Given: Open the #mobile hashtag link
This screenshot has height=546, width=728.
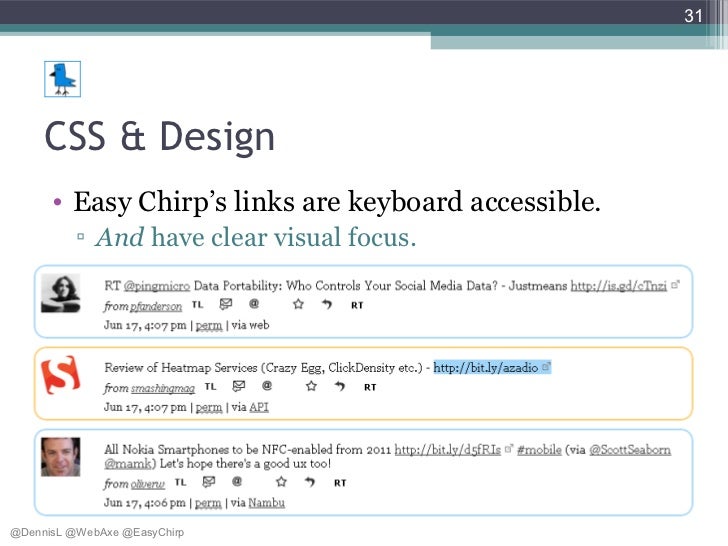Looking at the screenshot, I should [539, 449].
